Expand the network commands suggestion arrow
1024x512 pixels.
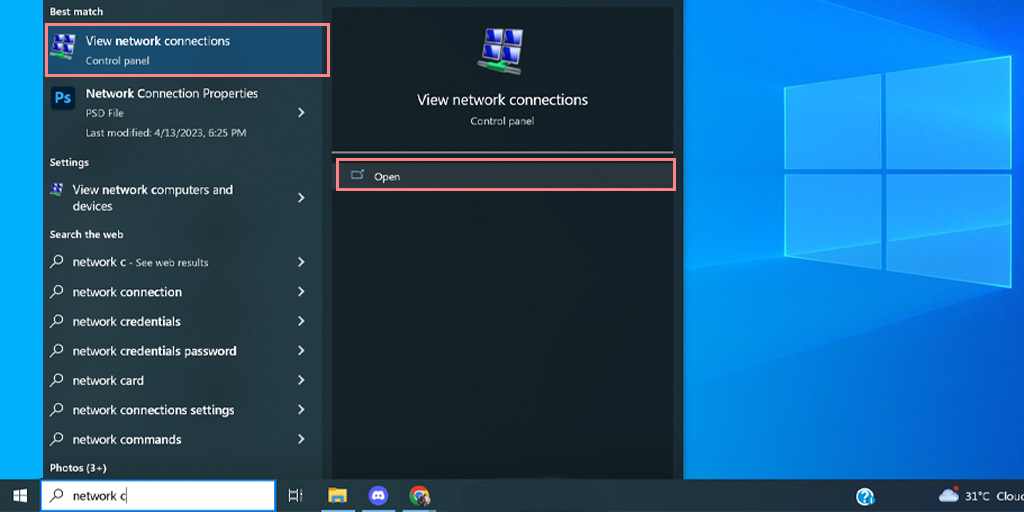point(301,440)
